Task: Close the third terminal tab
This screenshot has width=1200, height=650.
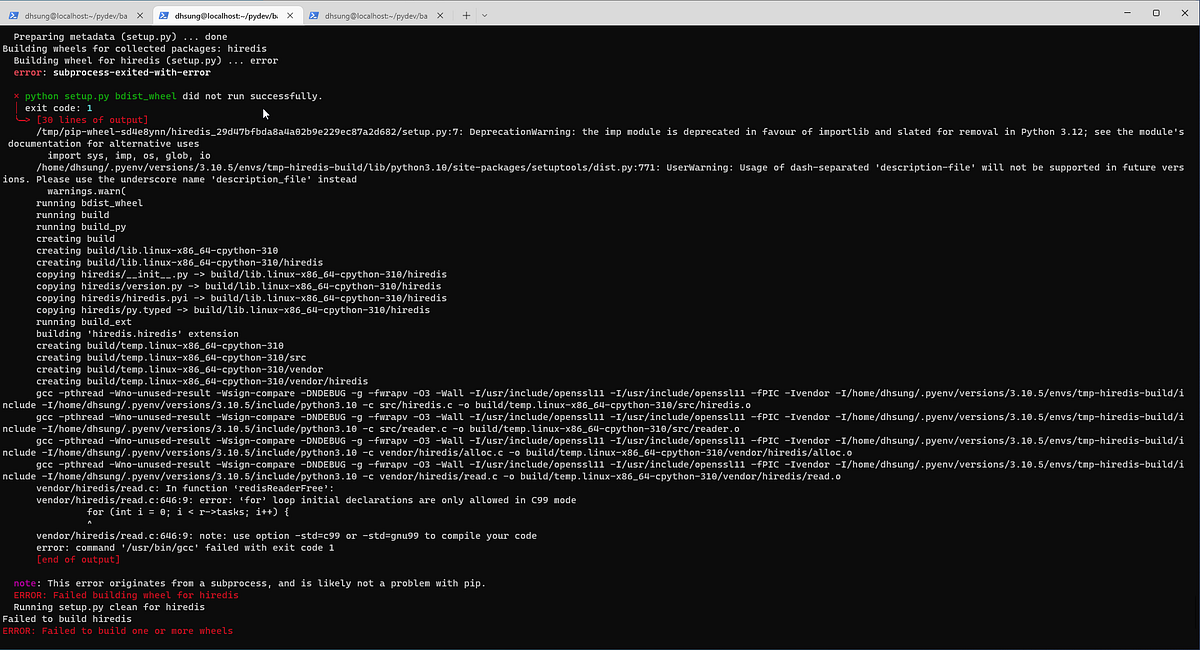Action: tap(440, 14)
